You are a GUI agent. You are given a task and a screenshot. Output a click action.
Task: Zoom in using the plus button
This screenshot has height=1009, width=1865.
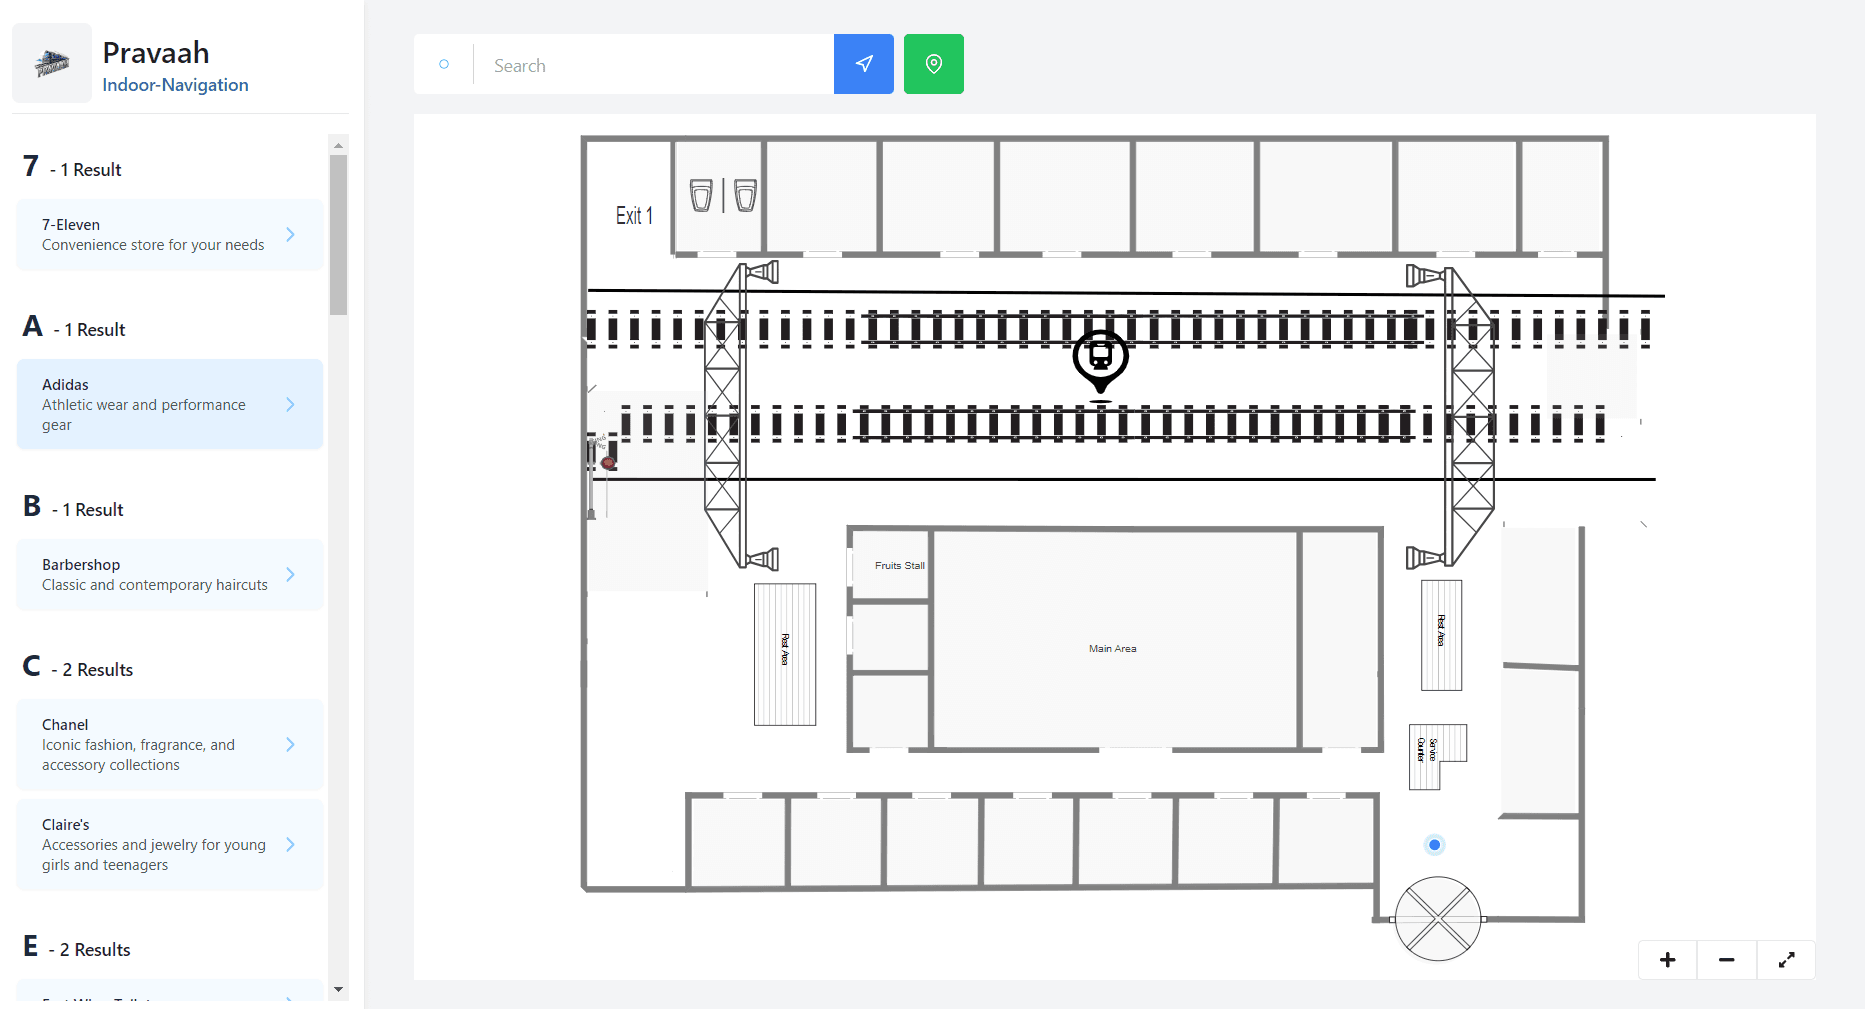click(x=1668, y=960)
